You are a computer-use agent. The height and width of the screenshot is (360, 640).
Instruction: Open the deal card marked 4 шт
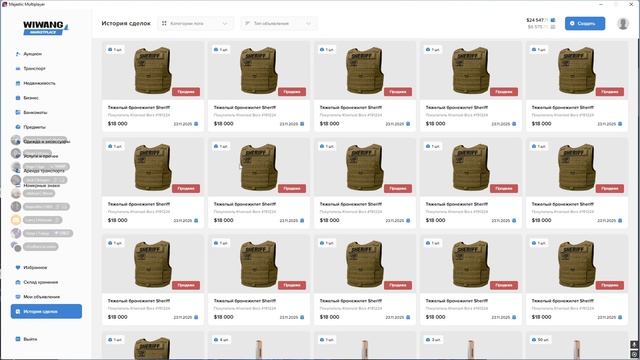259,346
